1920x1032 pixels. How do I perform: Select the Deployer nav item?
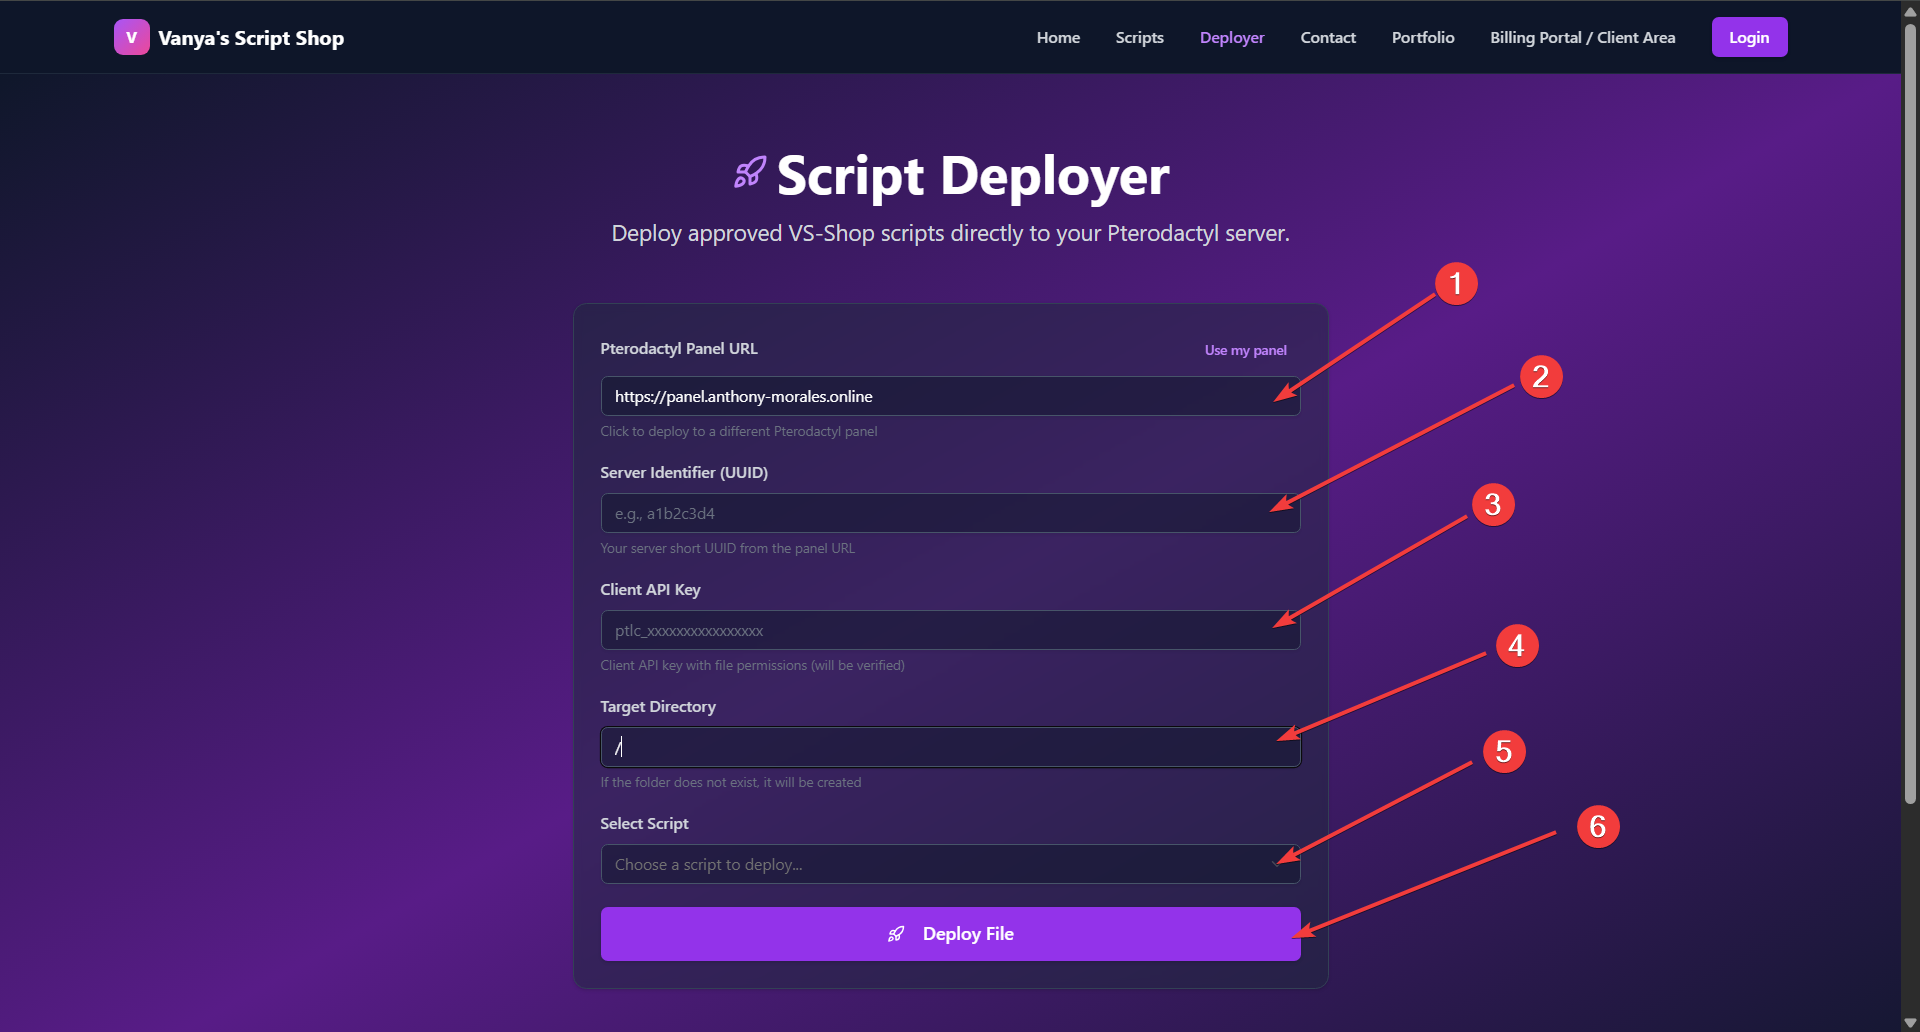(x=1231, y=38)
